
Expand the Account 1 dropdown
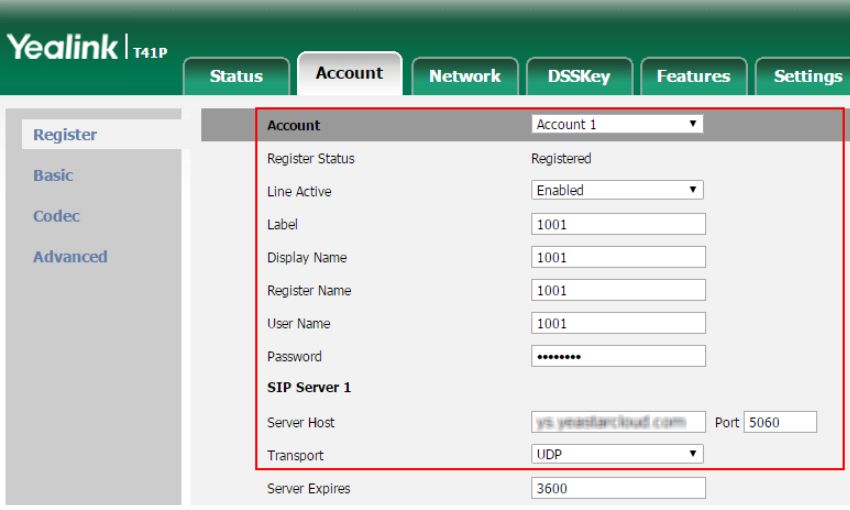(x=617, y=124)
